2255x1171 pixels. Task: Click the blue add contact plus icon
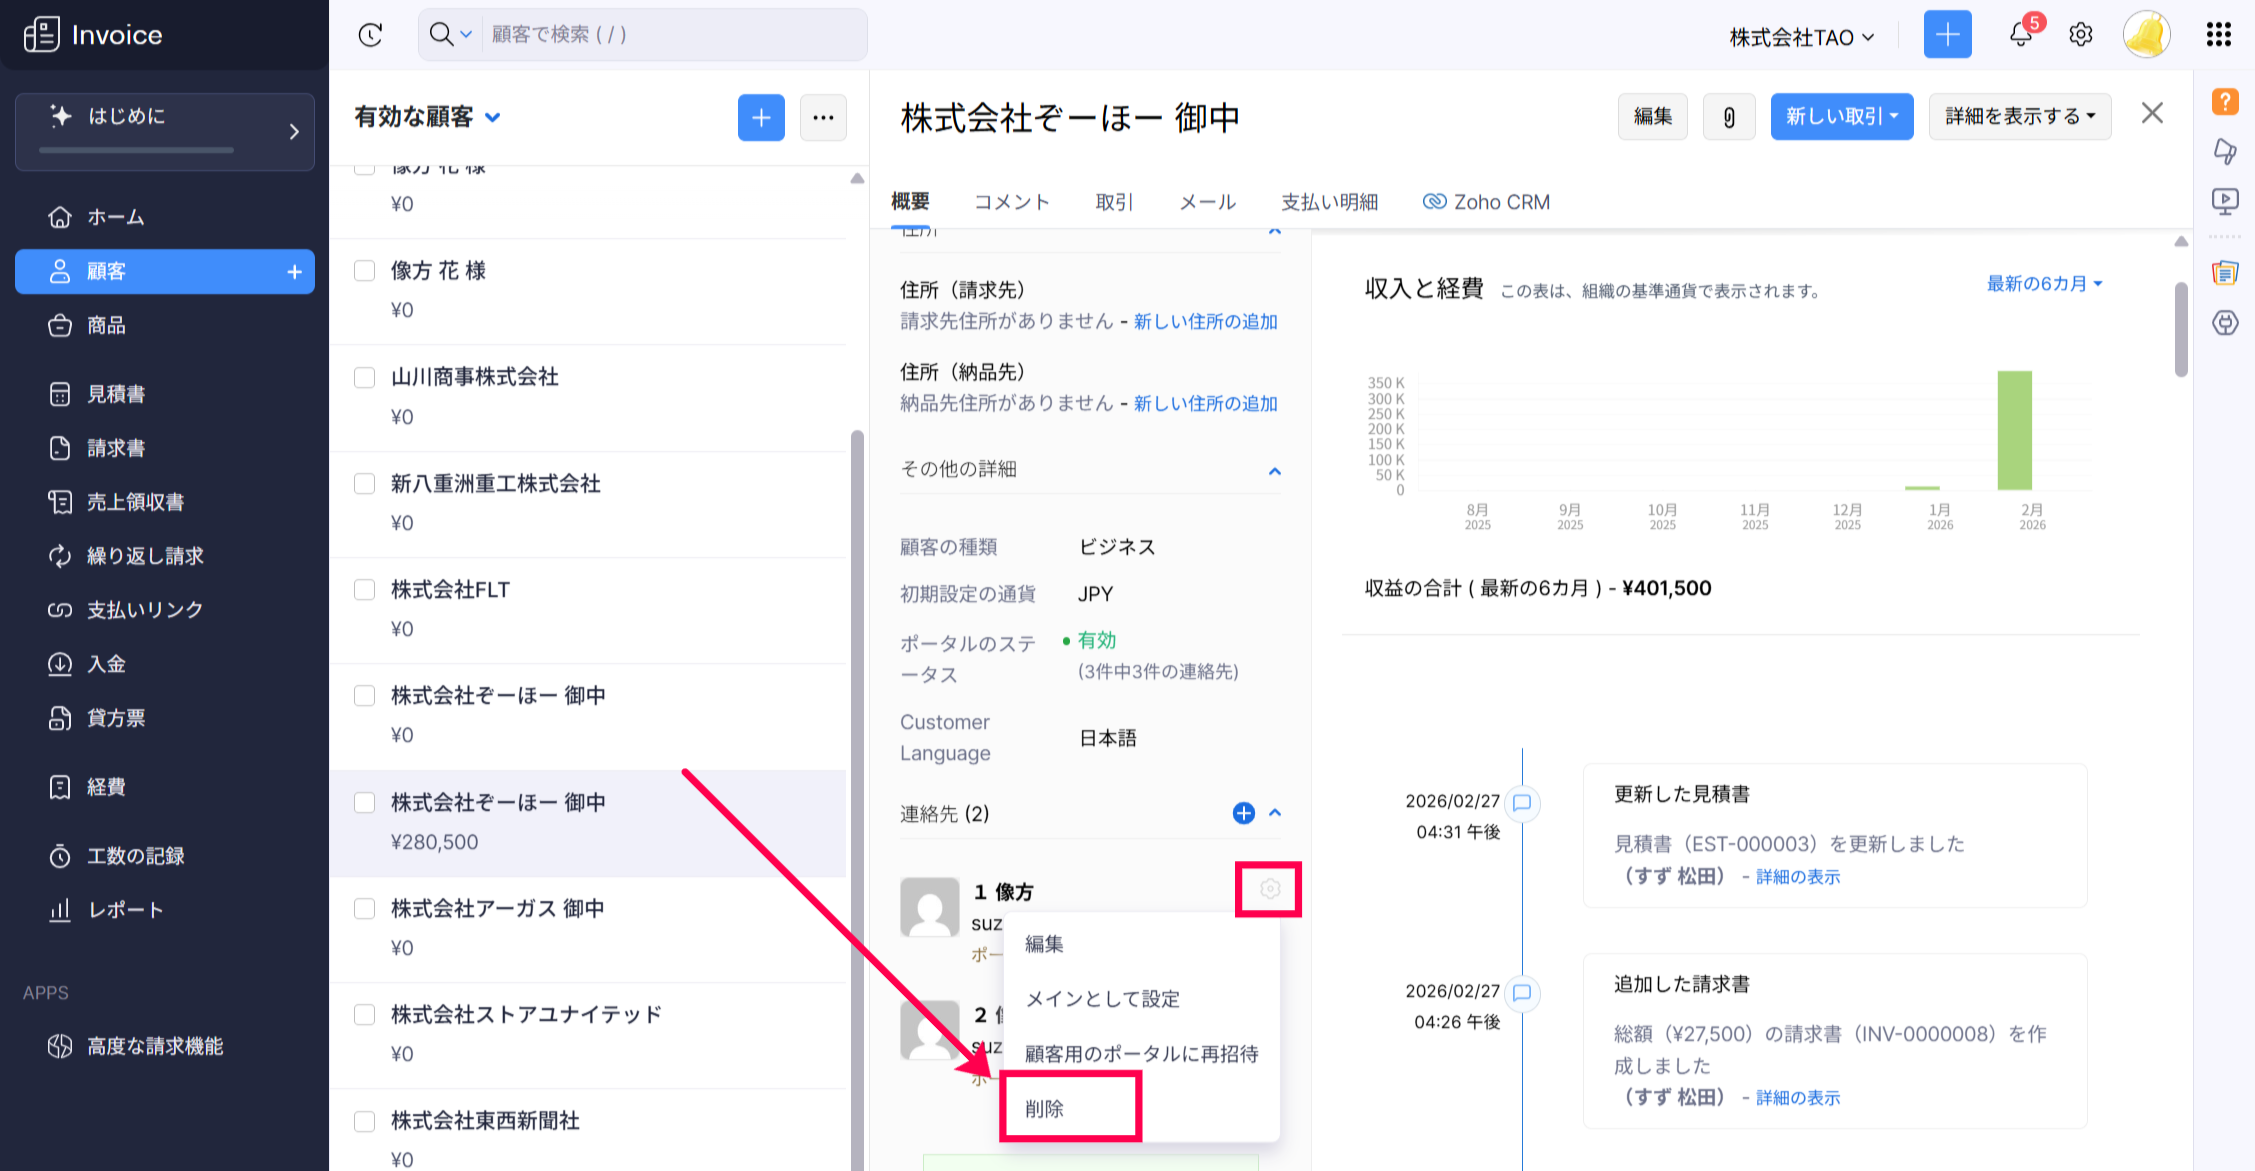[1243, 813]
